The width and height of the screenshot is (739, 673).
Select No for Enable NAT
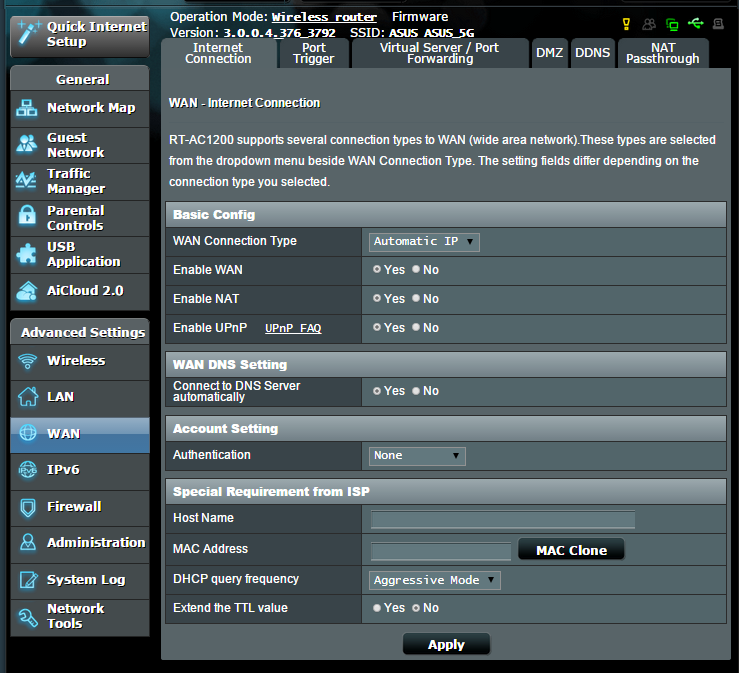416,298
